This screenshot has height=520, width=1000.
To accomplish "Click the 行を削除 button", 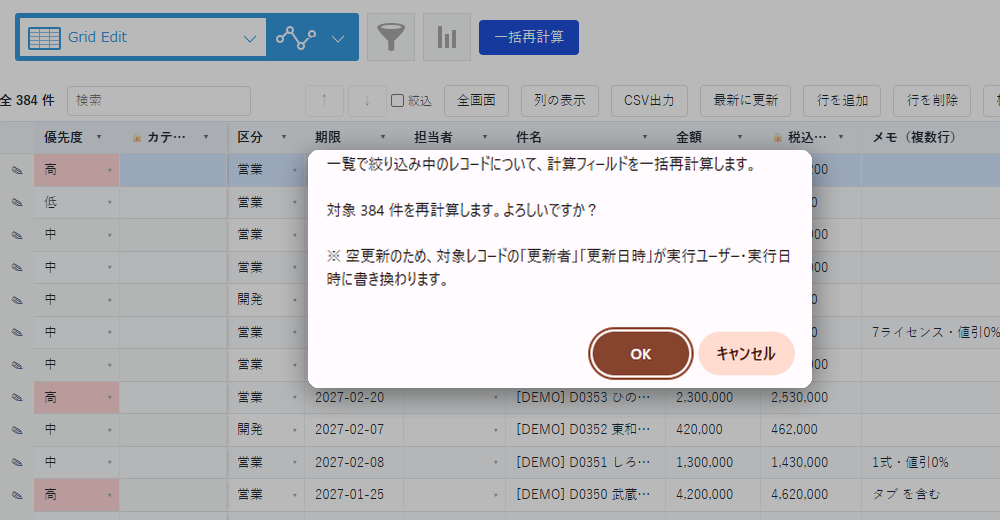I will (x=932, y=101).
